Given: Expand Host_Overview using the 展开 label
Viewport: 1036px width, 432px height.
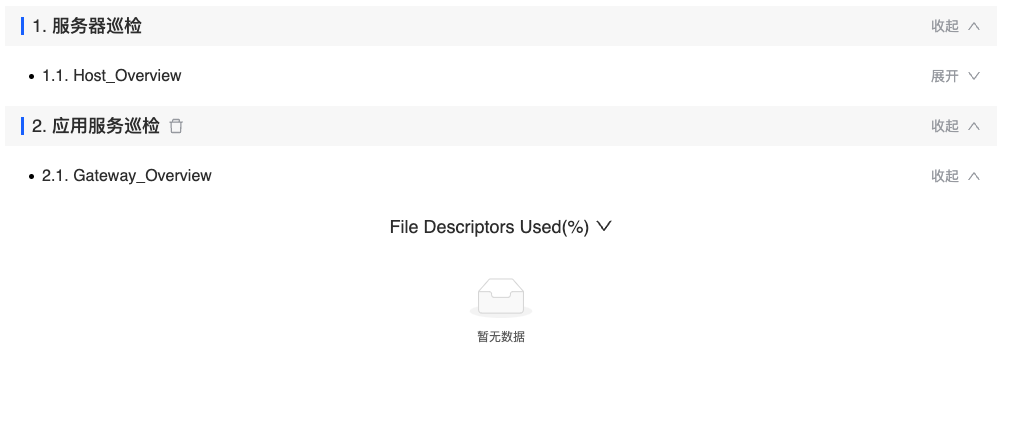Looking at the screenshot, I should coord(945,76).
